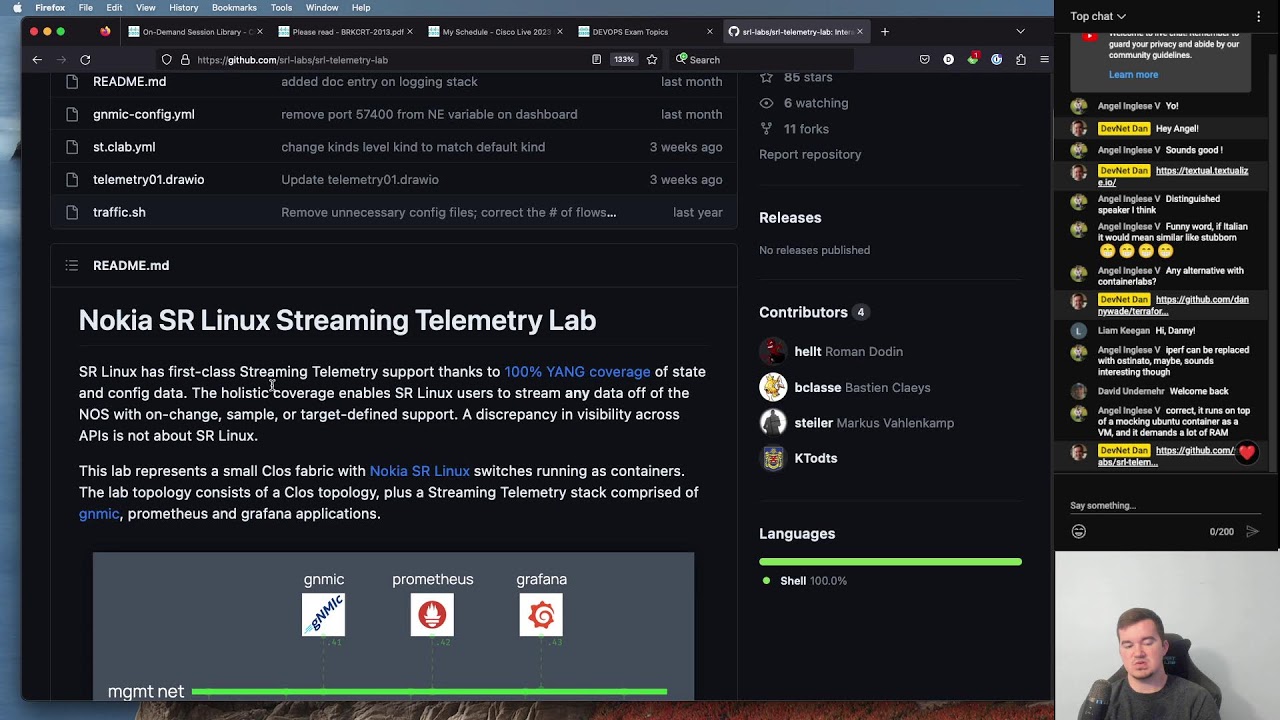1280x720 pixels.
Task: Open the extensions puzzle icon in toolbar
Action: (1020, 60)
